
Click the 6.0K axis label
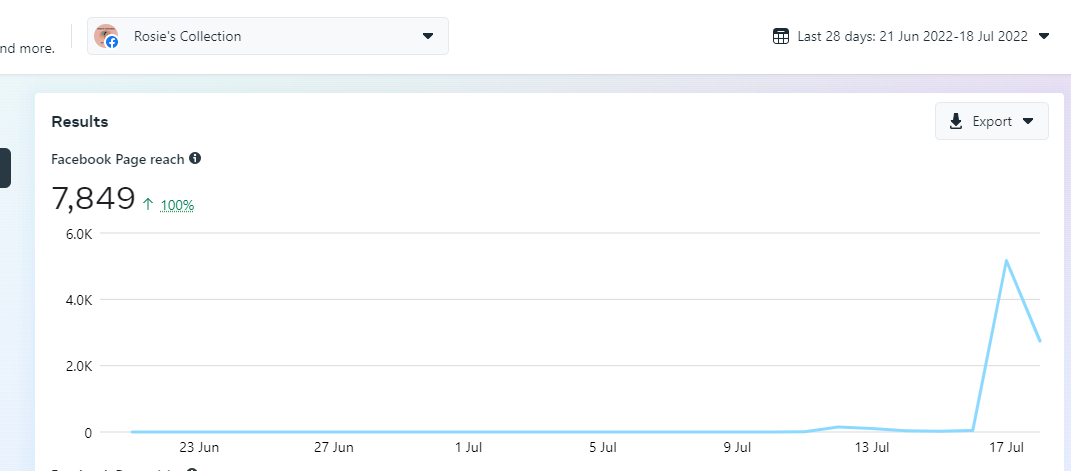point(79,234)
